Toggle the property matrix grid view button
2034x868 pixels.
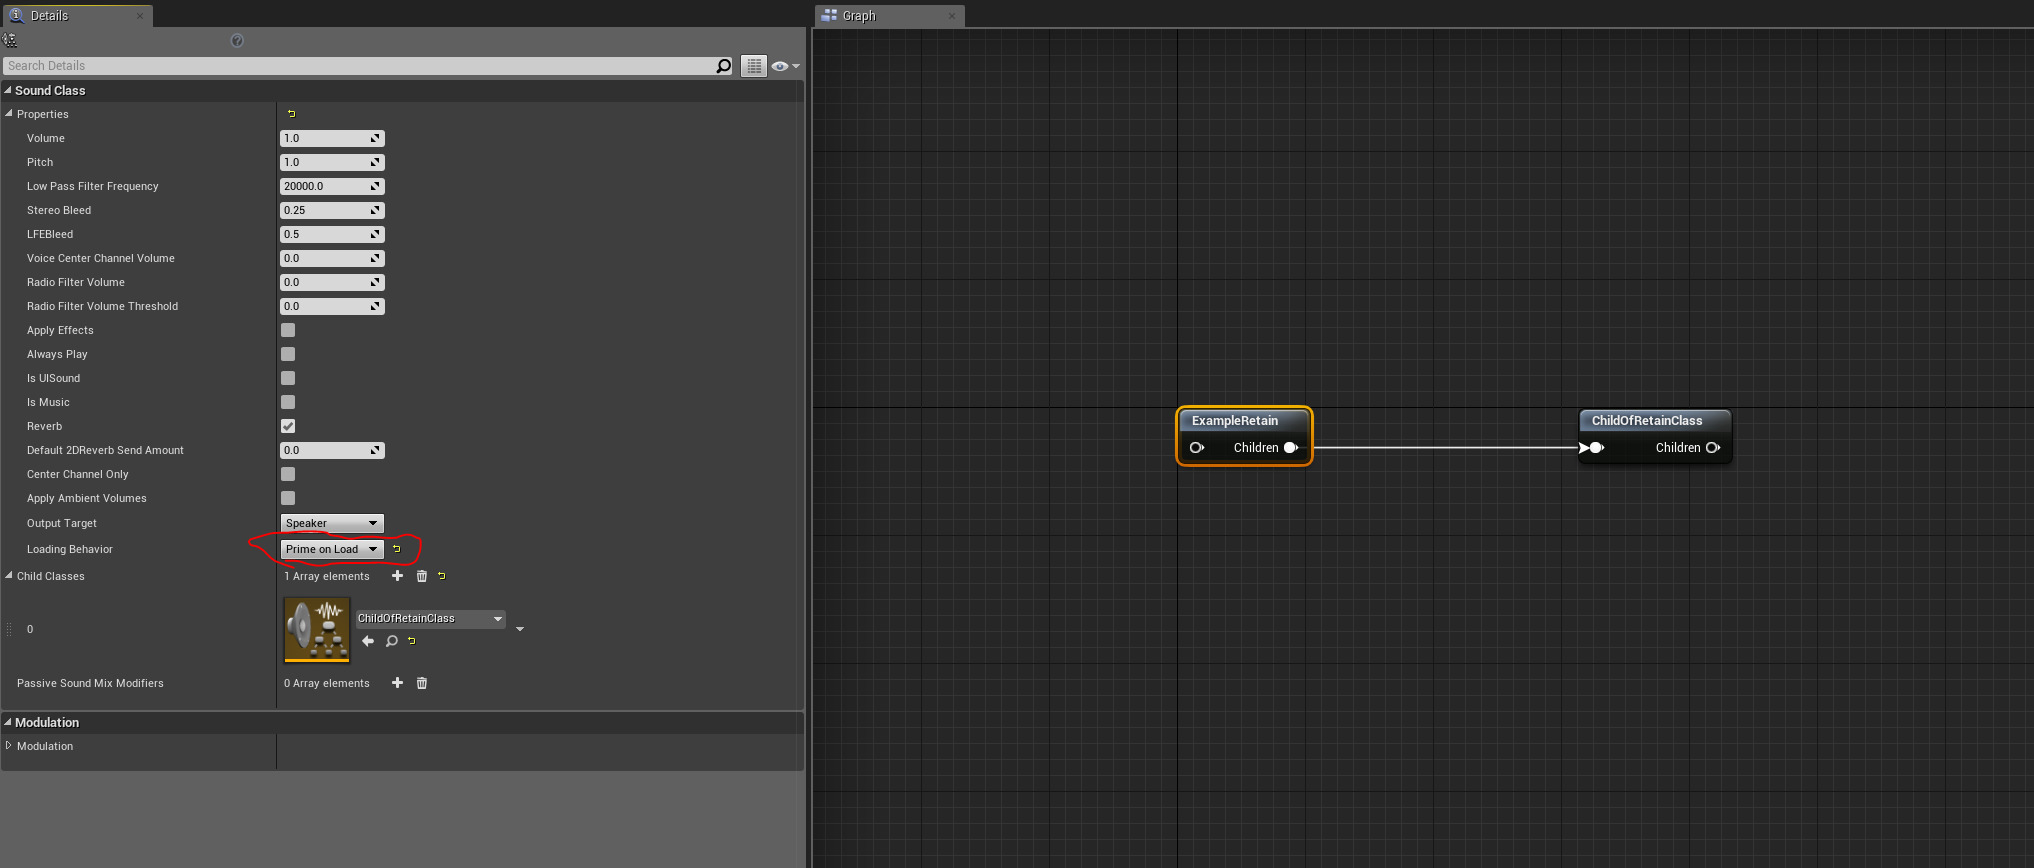coord(754,66)
